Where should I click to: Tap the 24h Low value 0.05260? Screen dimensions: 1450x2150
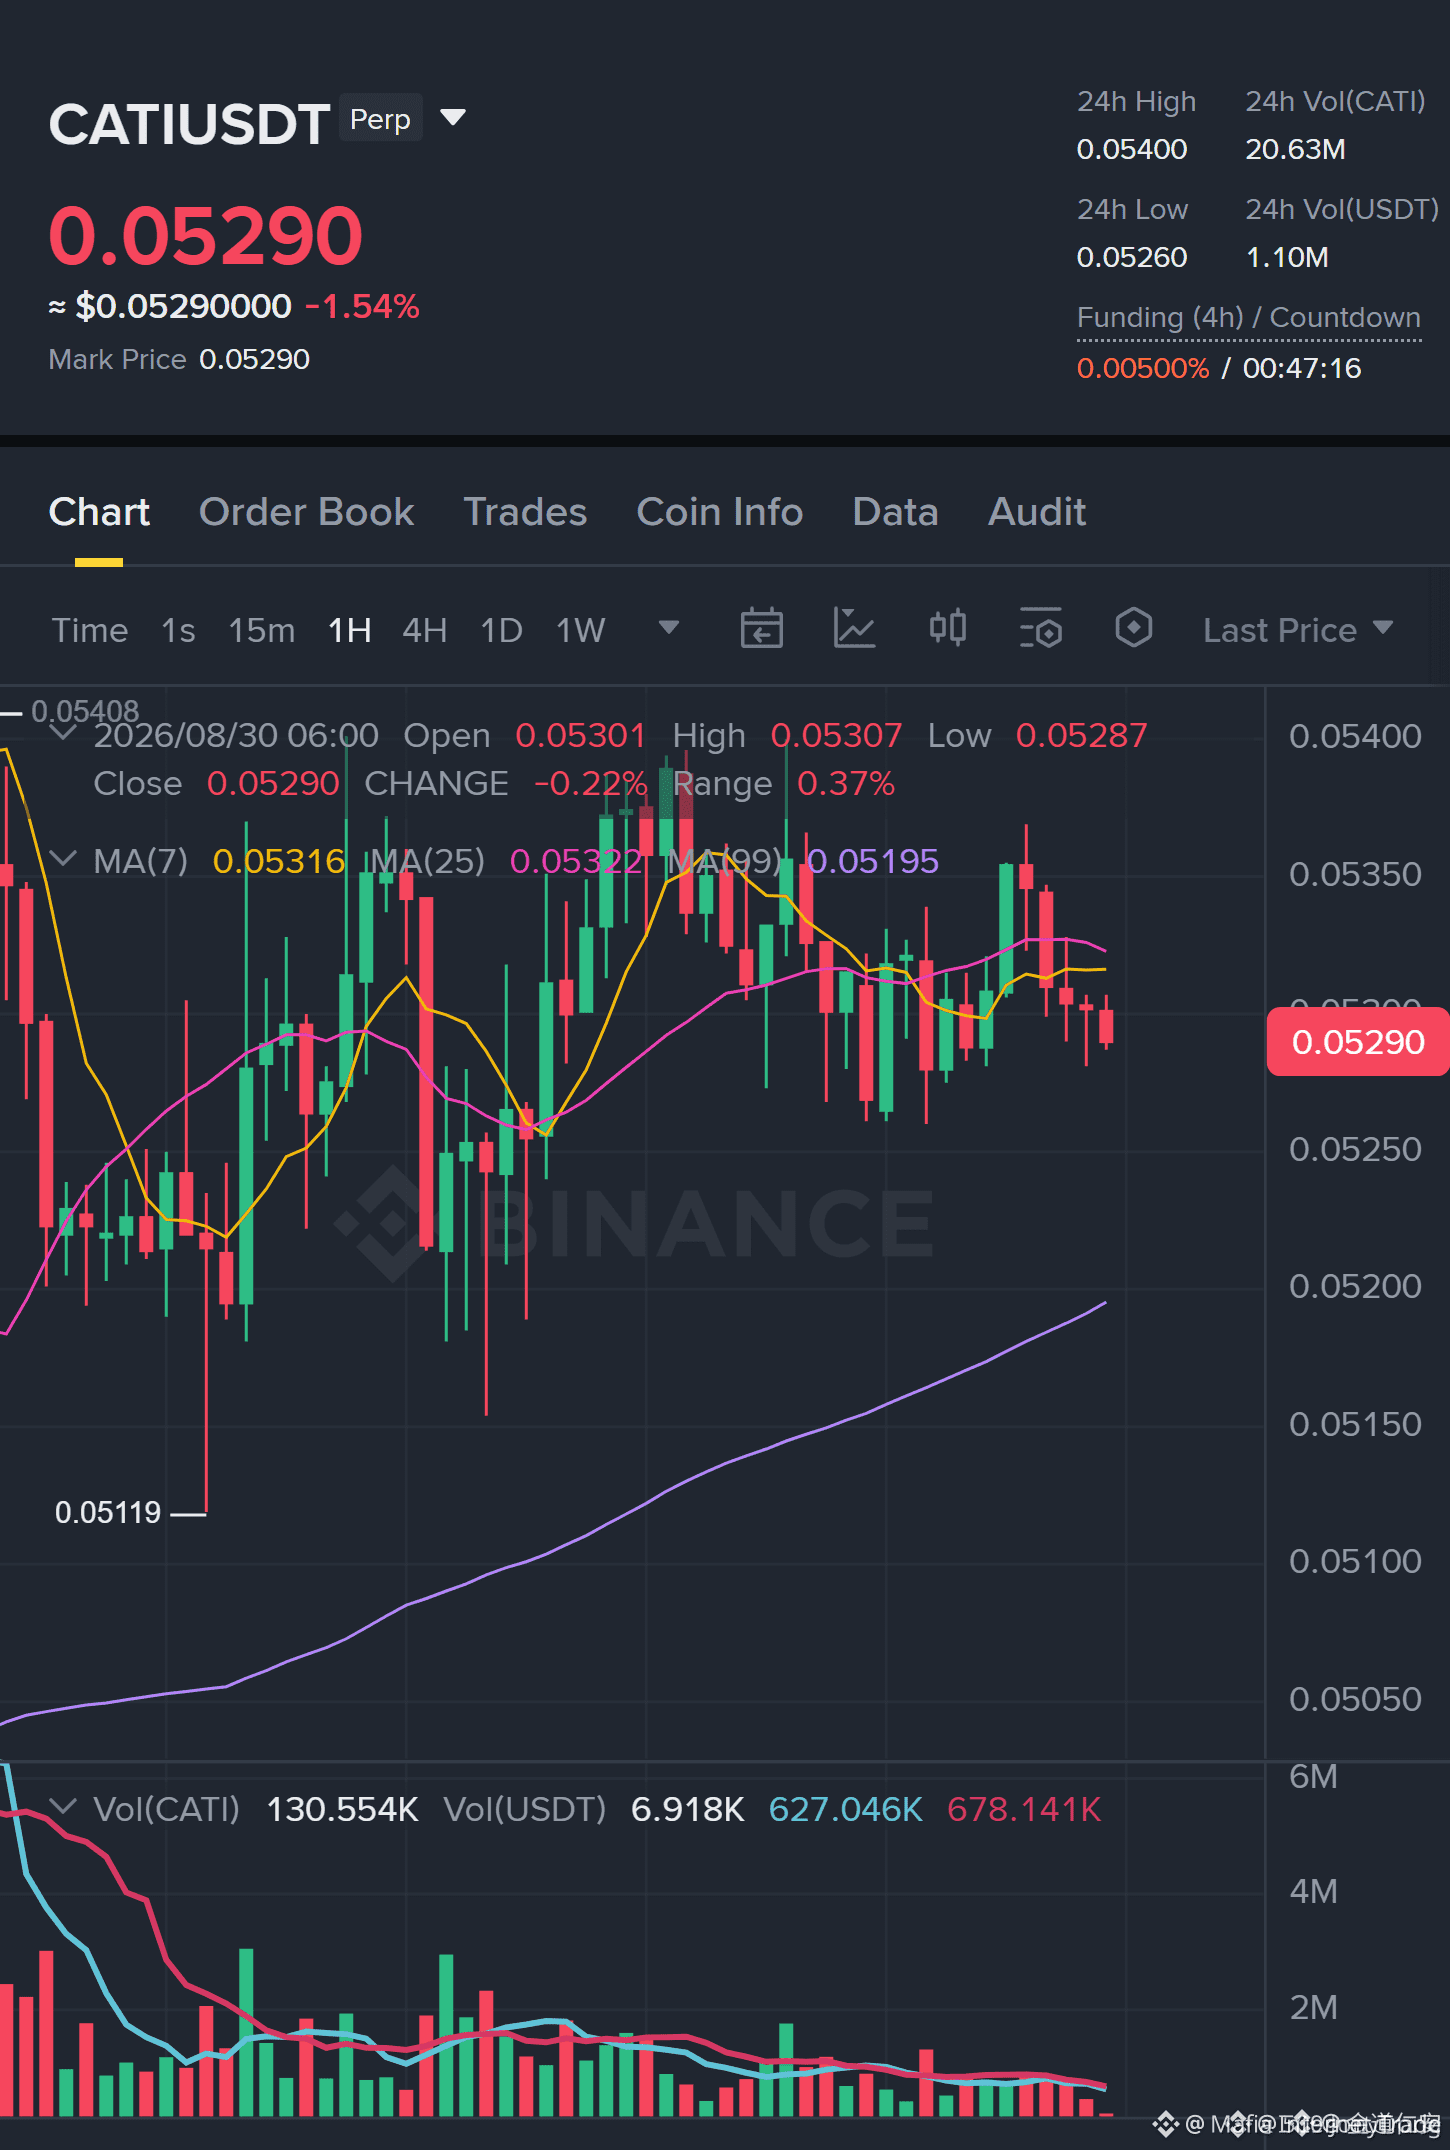coord(1132,258)
